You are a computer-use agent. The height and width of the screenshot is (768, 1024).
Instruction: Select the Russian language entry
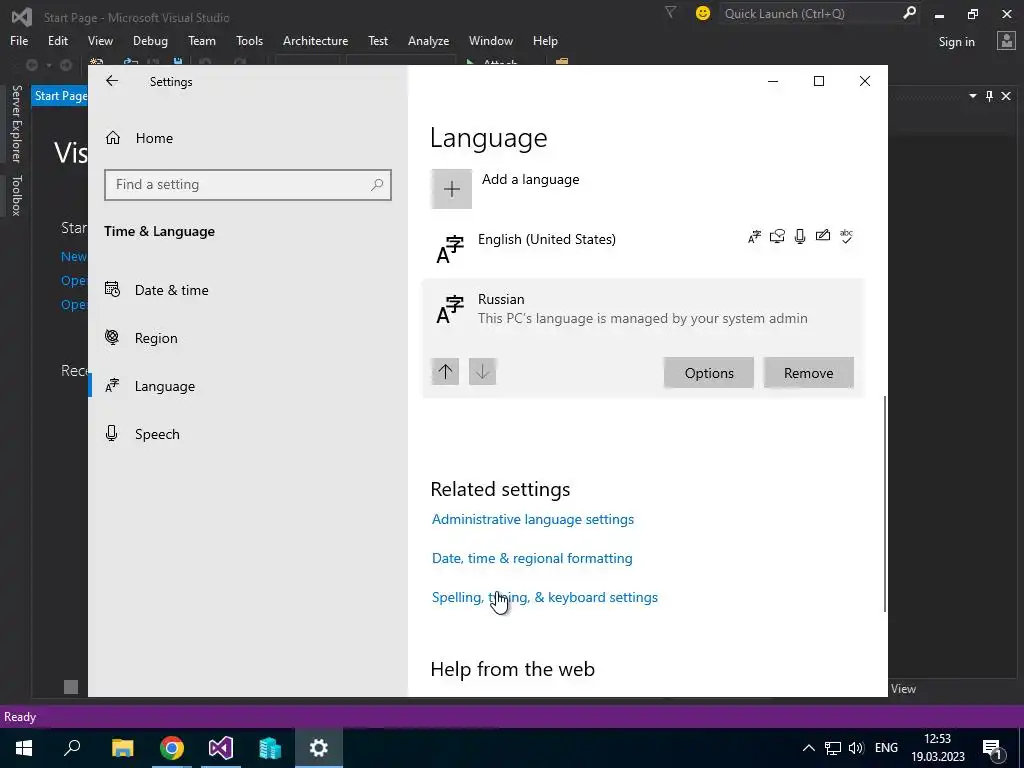643,309
